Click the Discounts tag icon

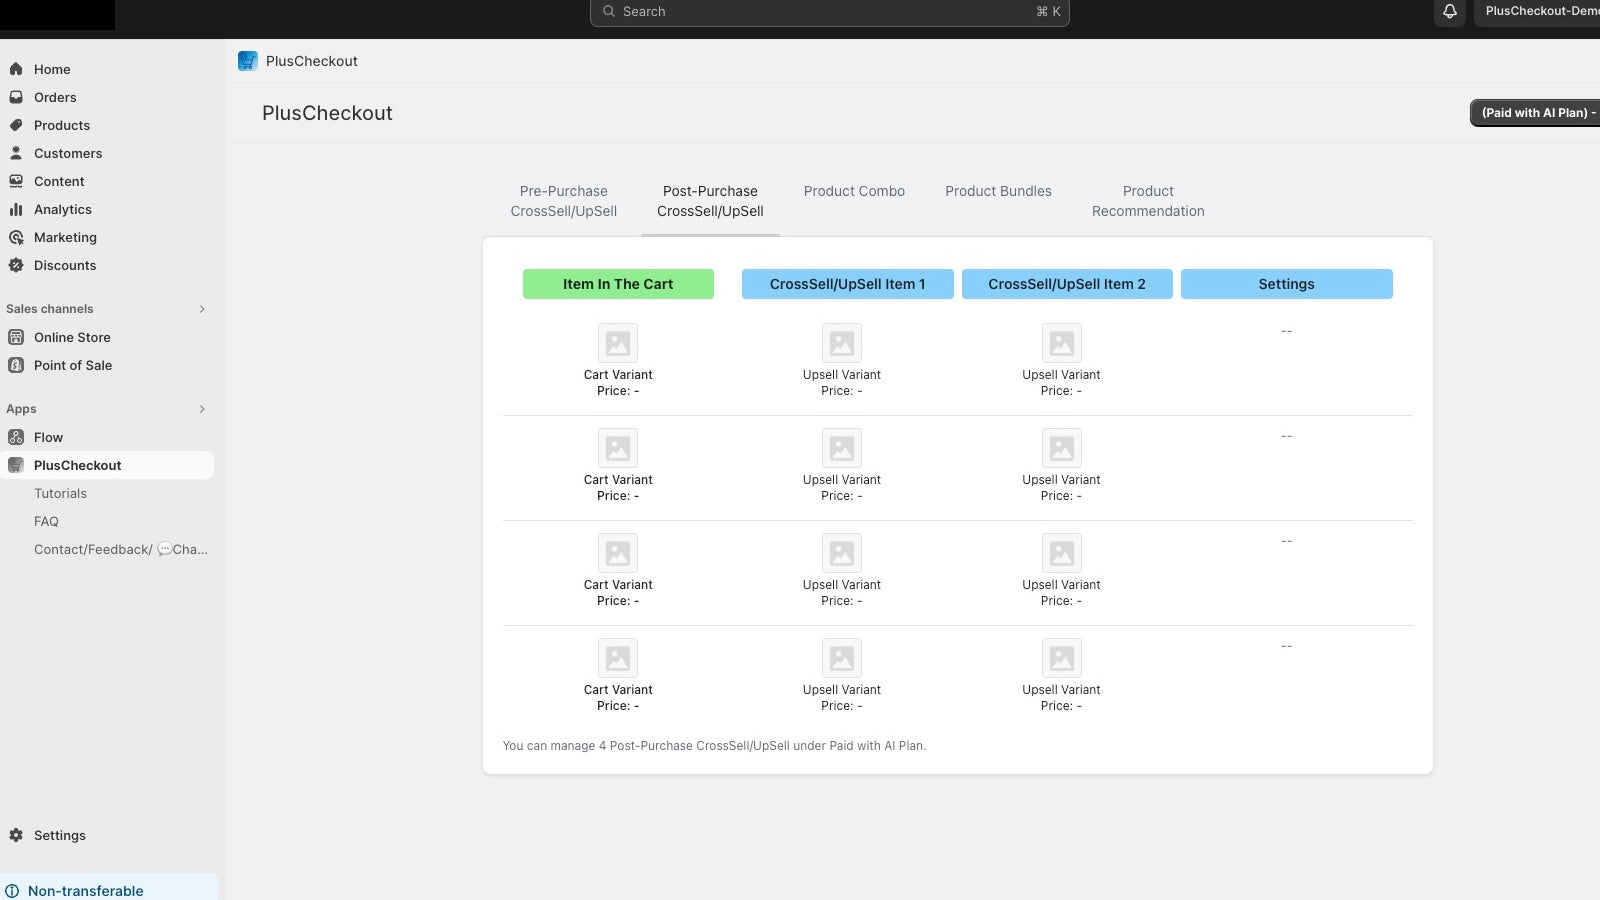click(x=16, y=265)
